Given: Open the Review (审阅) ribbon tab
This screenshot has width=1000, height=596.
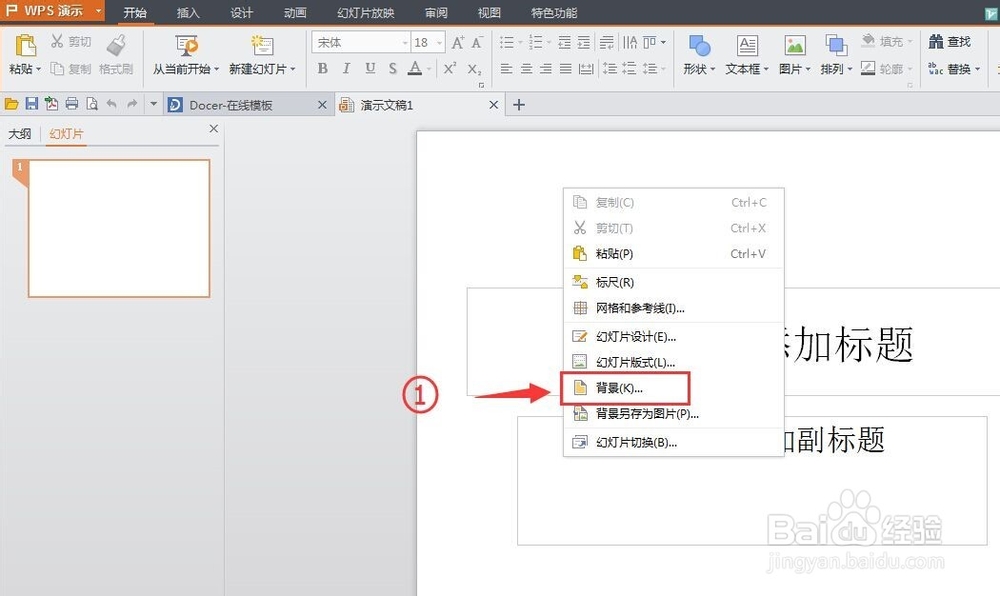Looking at the screenshot, I should coord(436,13).
